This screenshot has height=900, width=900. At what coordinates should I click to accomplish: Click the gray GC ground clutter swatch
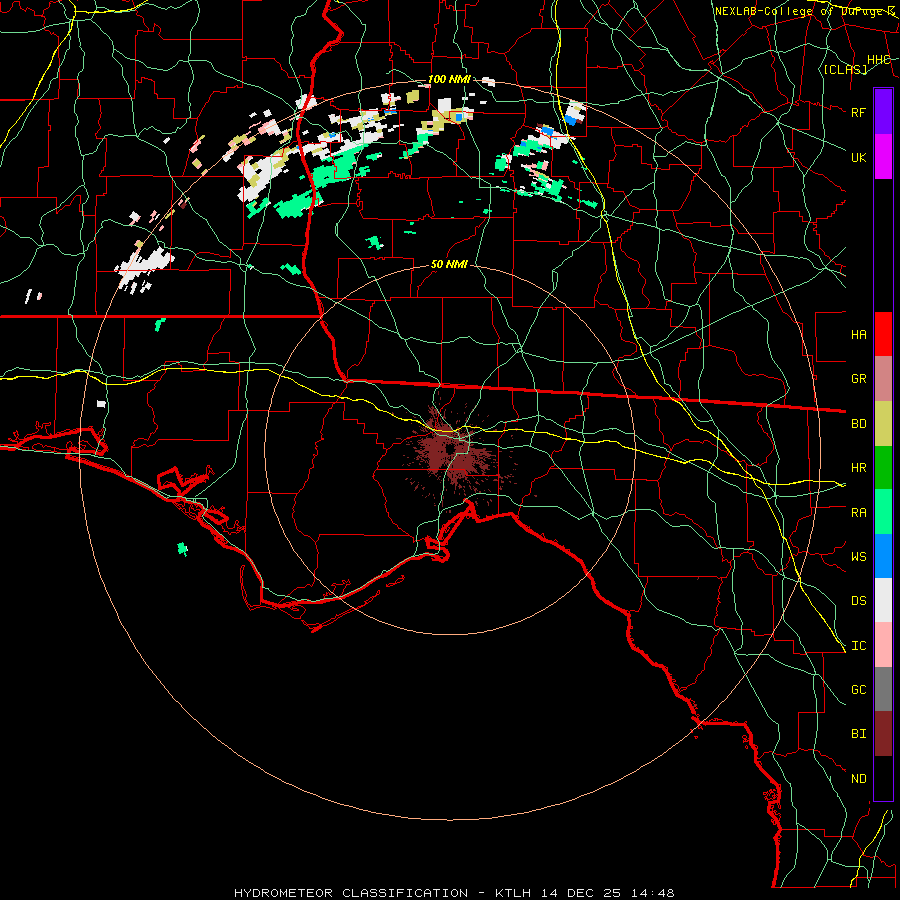(x=883, y=689)
